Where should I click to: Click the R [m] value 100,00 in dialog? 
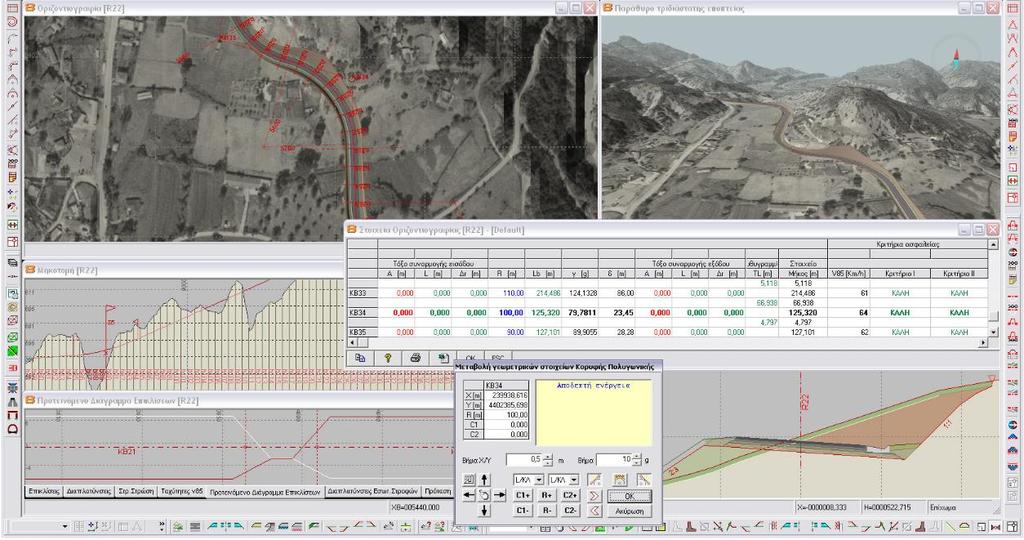506,415
